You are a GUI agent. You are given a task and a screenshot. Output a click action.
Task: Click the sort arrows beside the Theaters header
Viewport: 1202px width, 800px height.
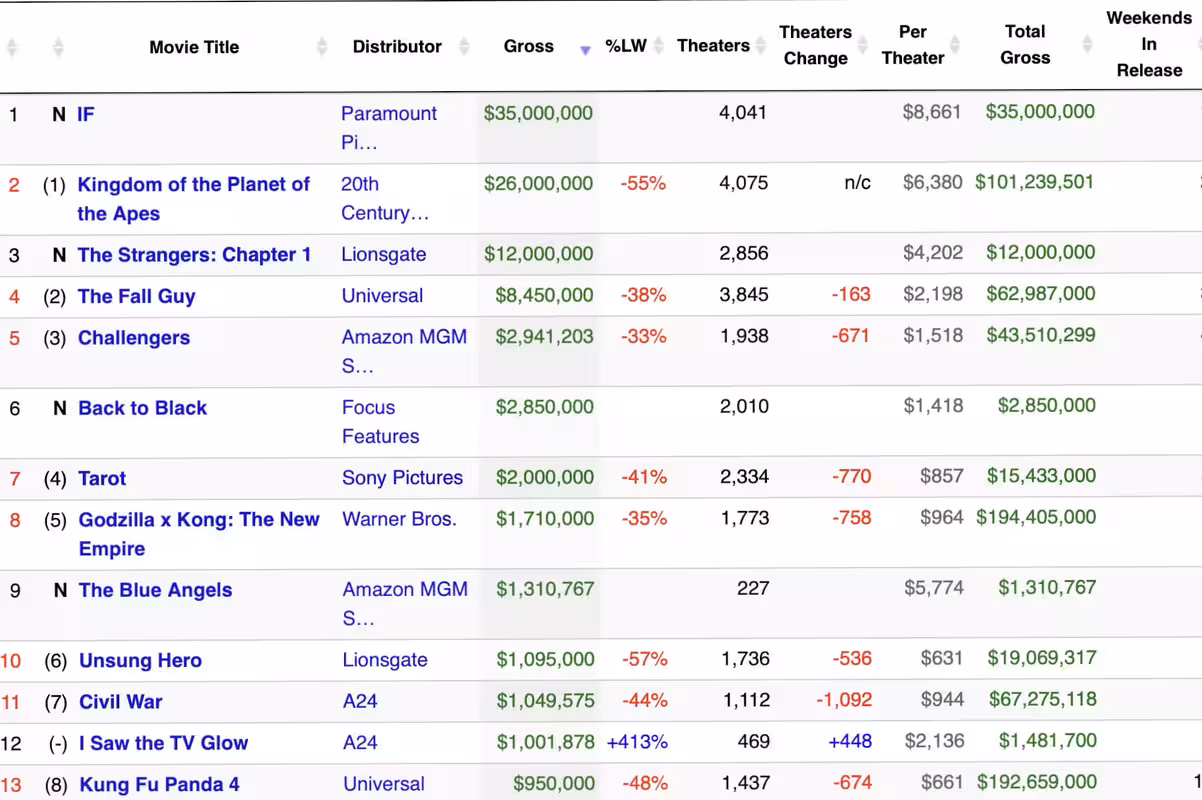click(761, 46)
